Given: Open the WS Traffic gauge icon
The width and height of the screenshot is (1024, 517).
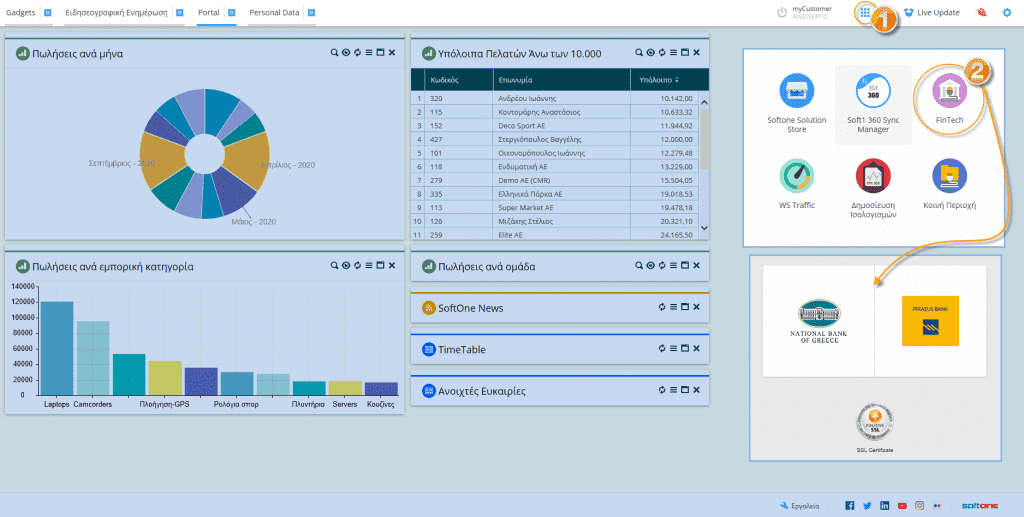Looking at the screenshot, I should pyautogui.click(x=797, y=177).
